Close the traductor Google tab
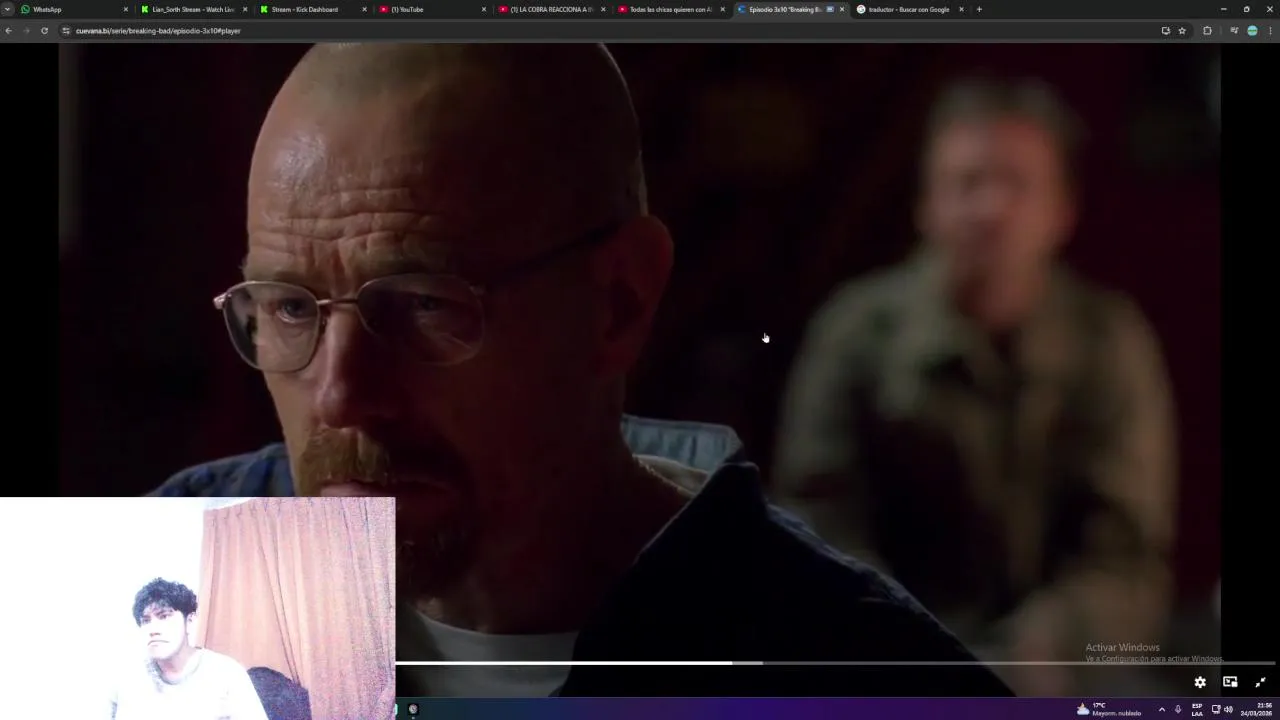Image resolution: width=1280 pixels, height=720 pixels. click(x=961, y=9)
